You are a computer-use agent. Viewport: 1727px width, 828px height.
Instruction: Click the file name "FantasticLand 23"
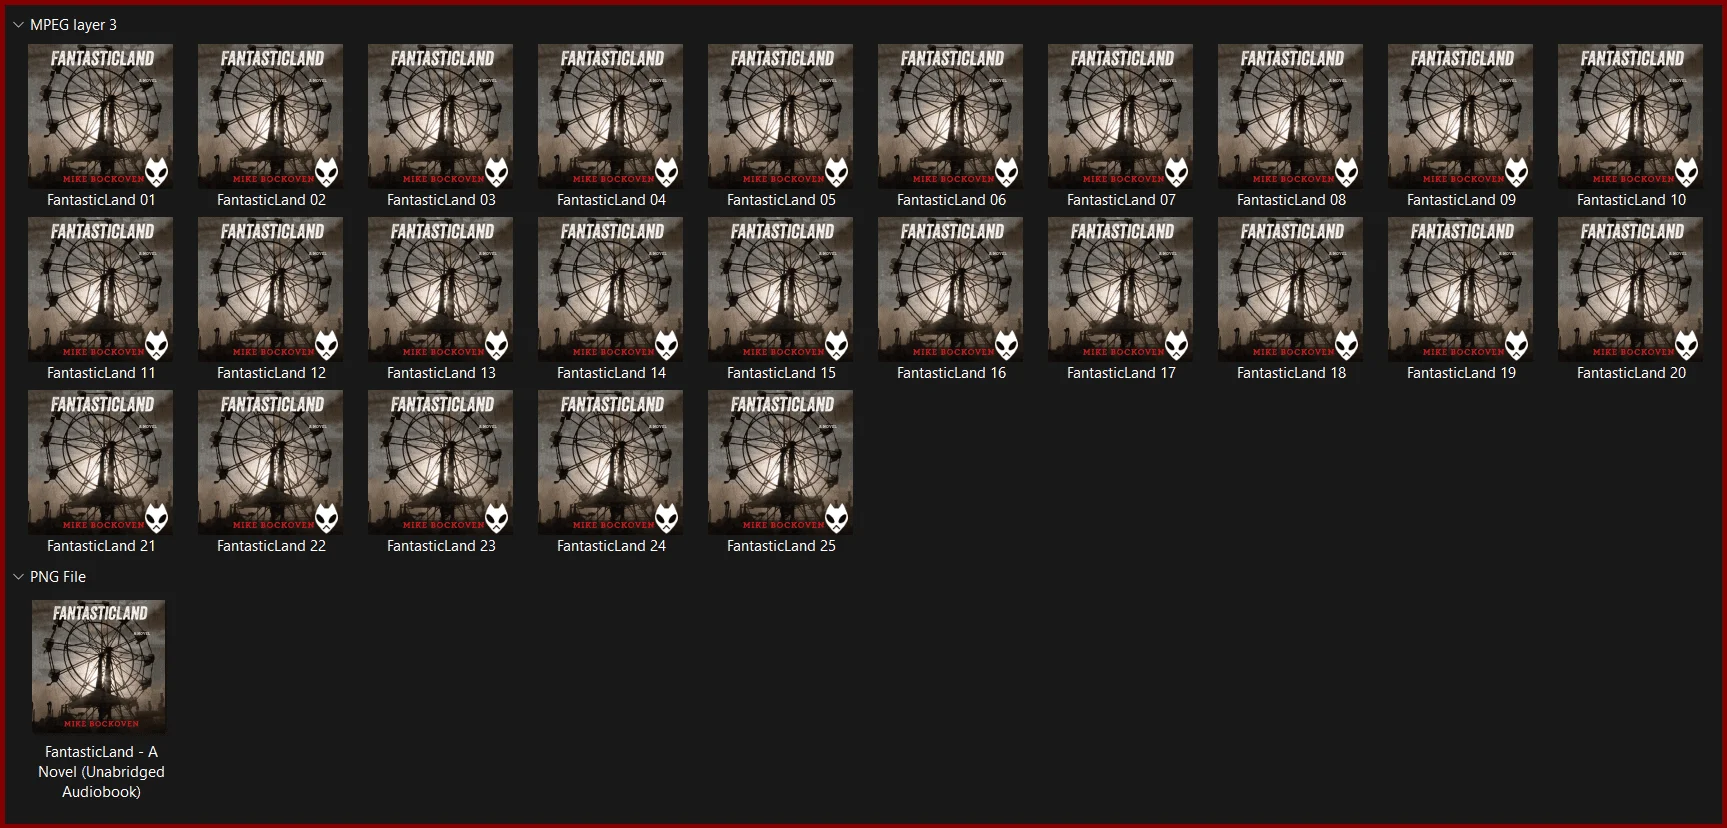pyautogui.click(x=441, y=546)
